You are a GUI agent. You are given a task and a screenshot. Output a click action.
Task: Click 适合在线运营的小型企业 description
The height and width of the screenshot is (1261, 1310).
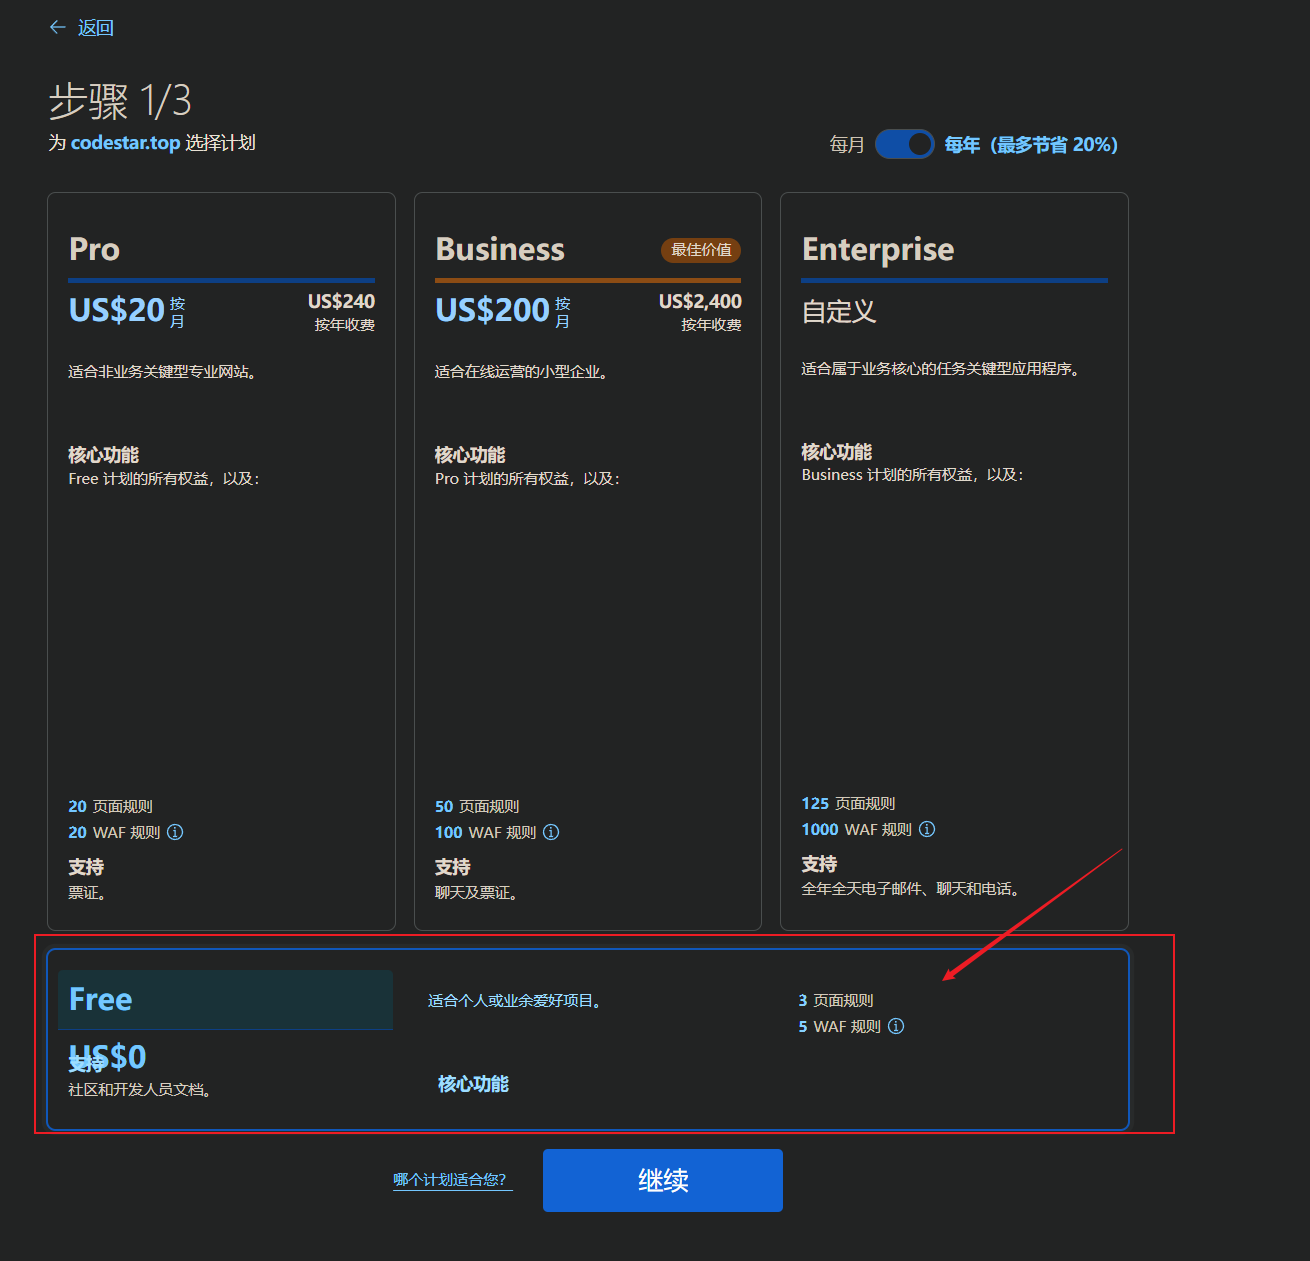522,372
